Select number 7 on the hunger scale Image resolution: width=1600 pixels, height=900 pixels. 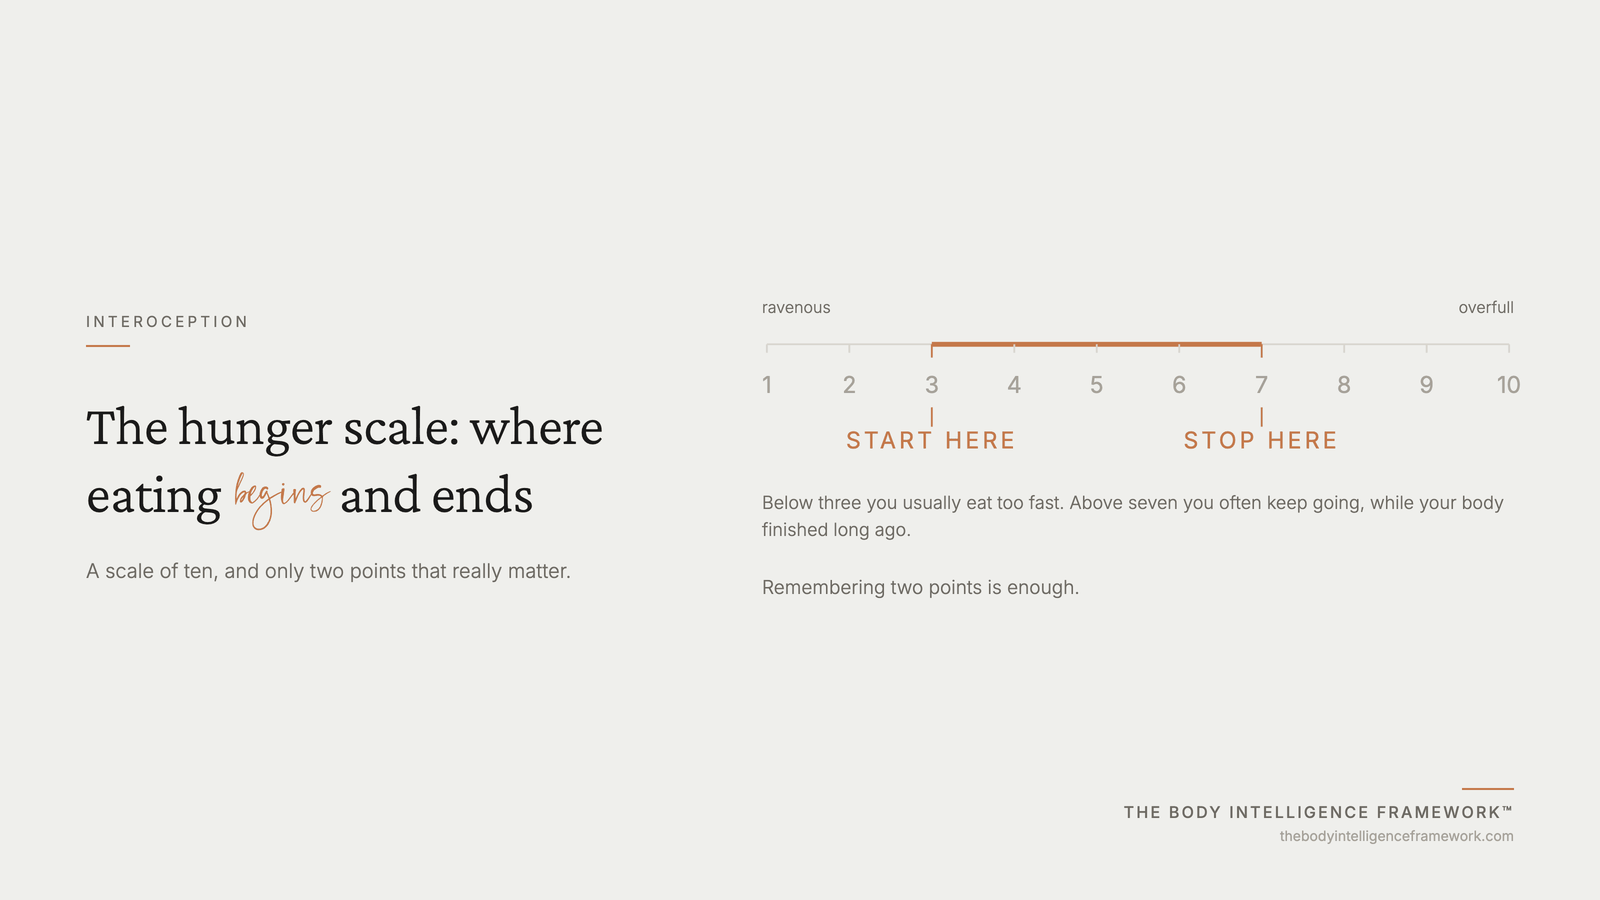tap(1261, 385)
